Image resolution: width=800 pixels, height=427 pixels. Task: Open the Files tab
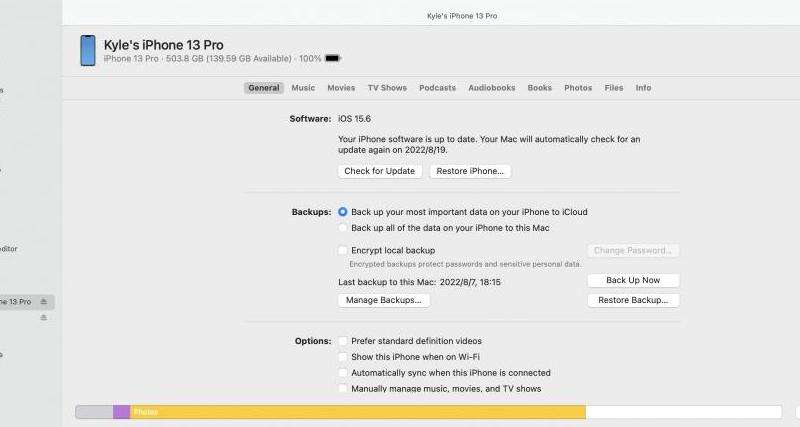(614, 88)
